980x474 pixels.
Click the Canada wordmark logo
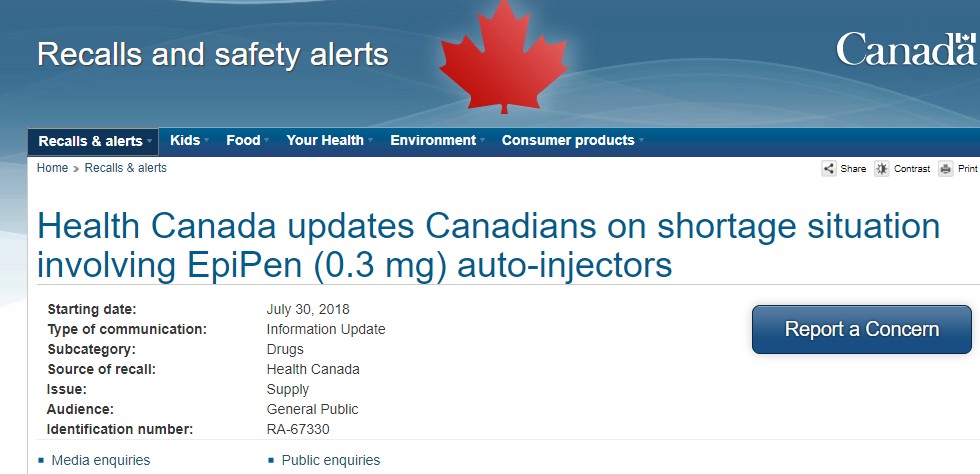click(906, 50)
